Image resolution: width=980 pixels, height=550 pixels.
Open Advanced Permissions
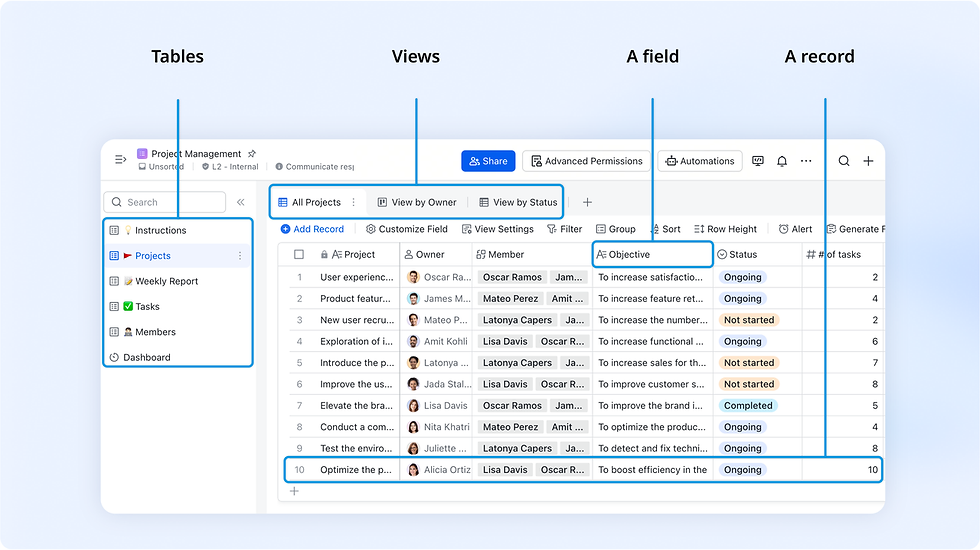(x=586, y=161)
